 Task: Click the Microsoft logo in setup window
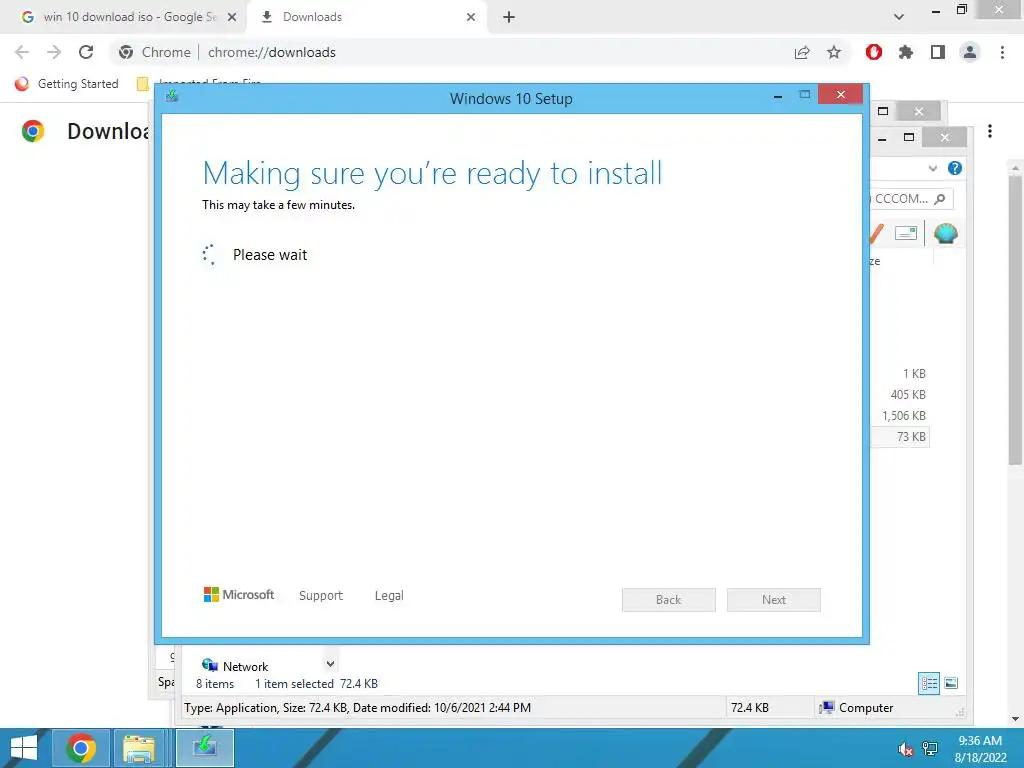[x=239, y=595]
